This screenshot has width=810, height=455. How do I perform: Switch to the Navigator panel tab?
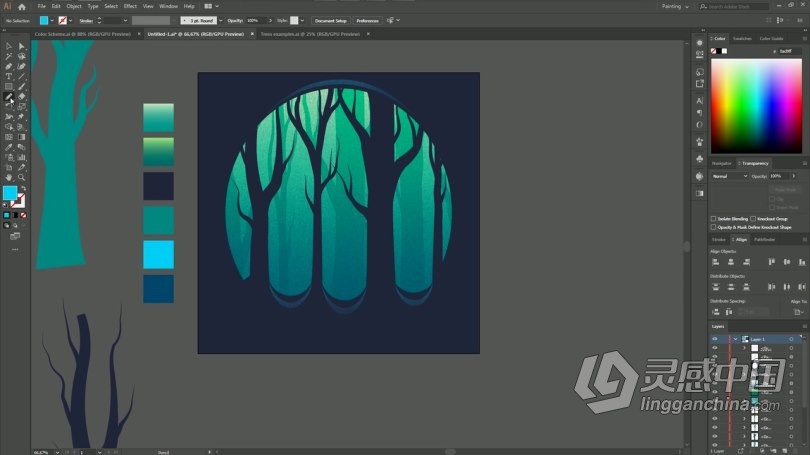[x=722, y=163]
